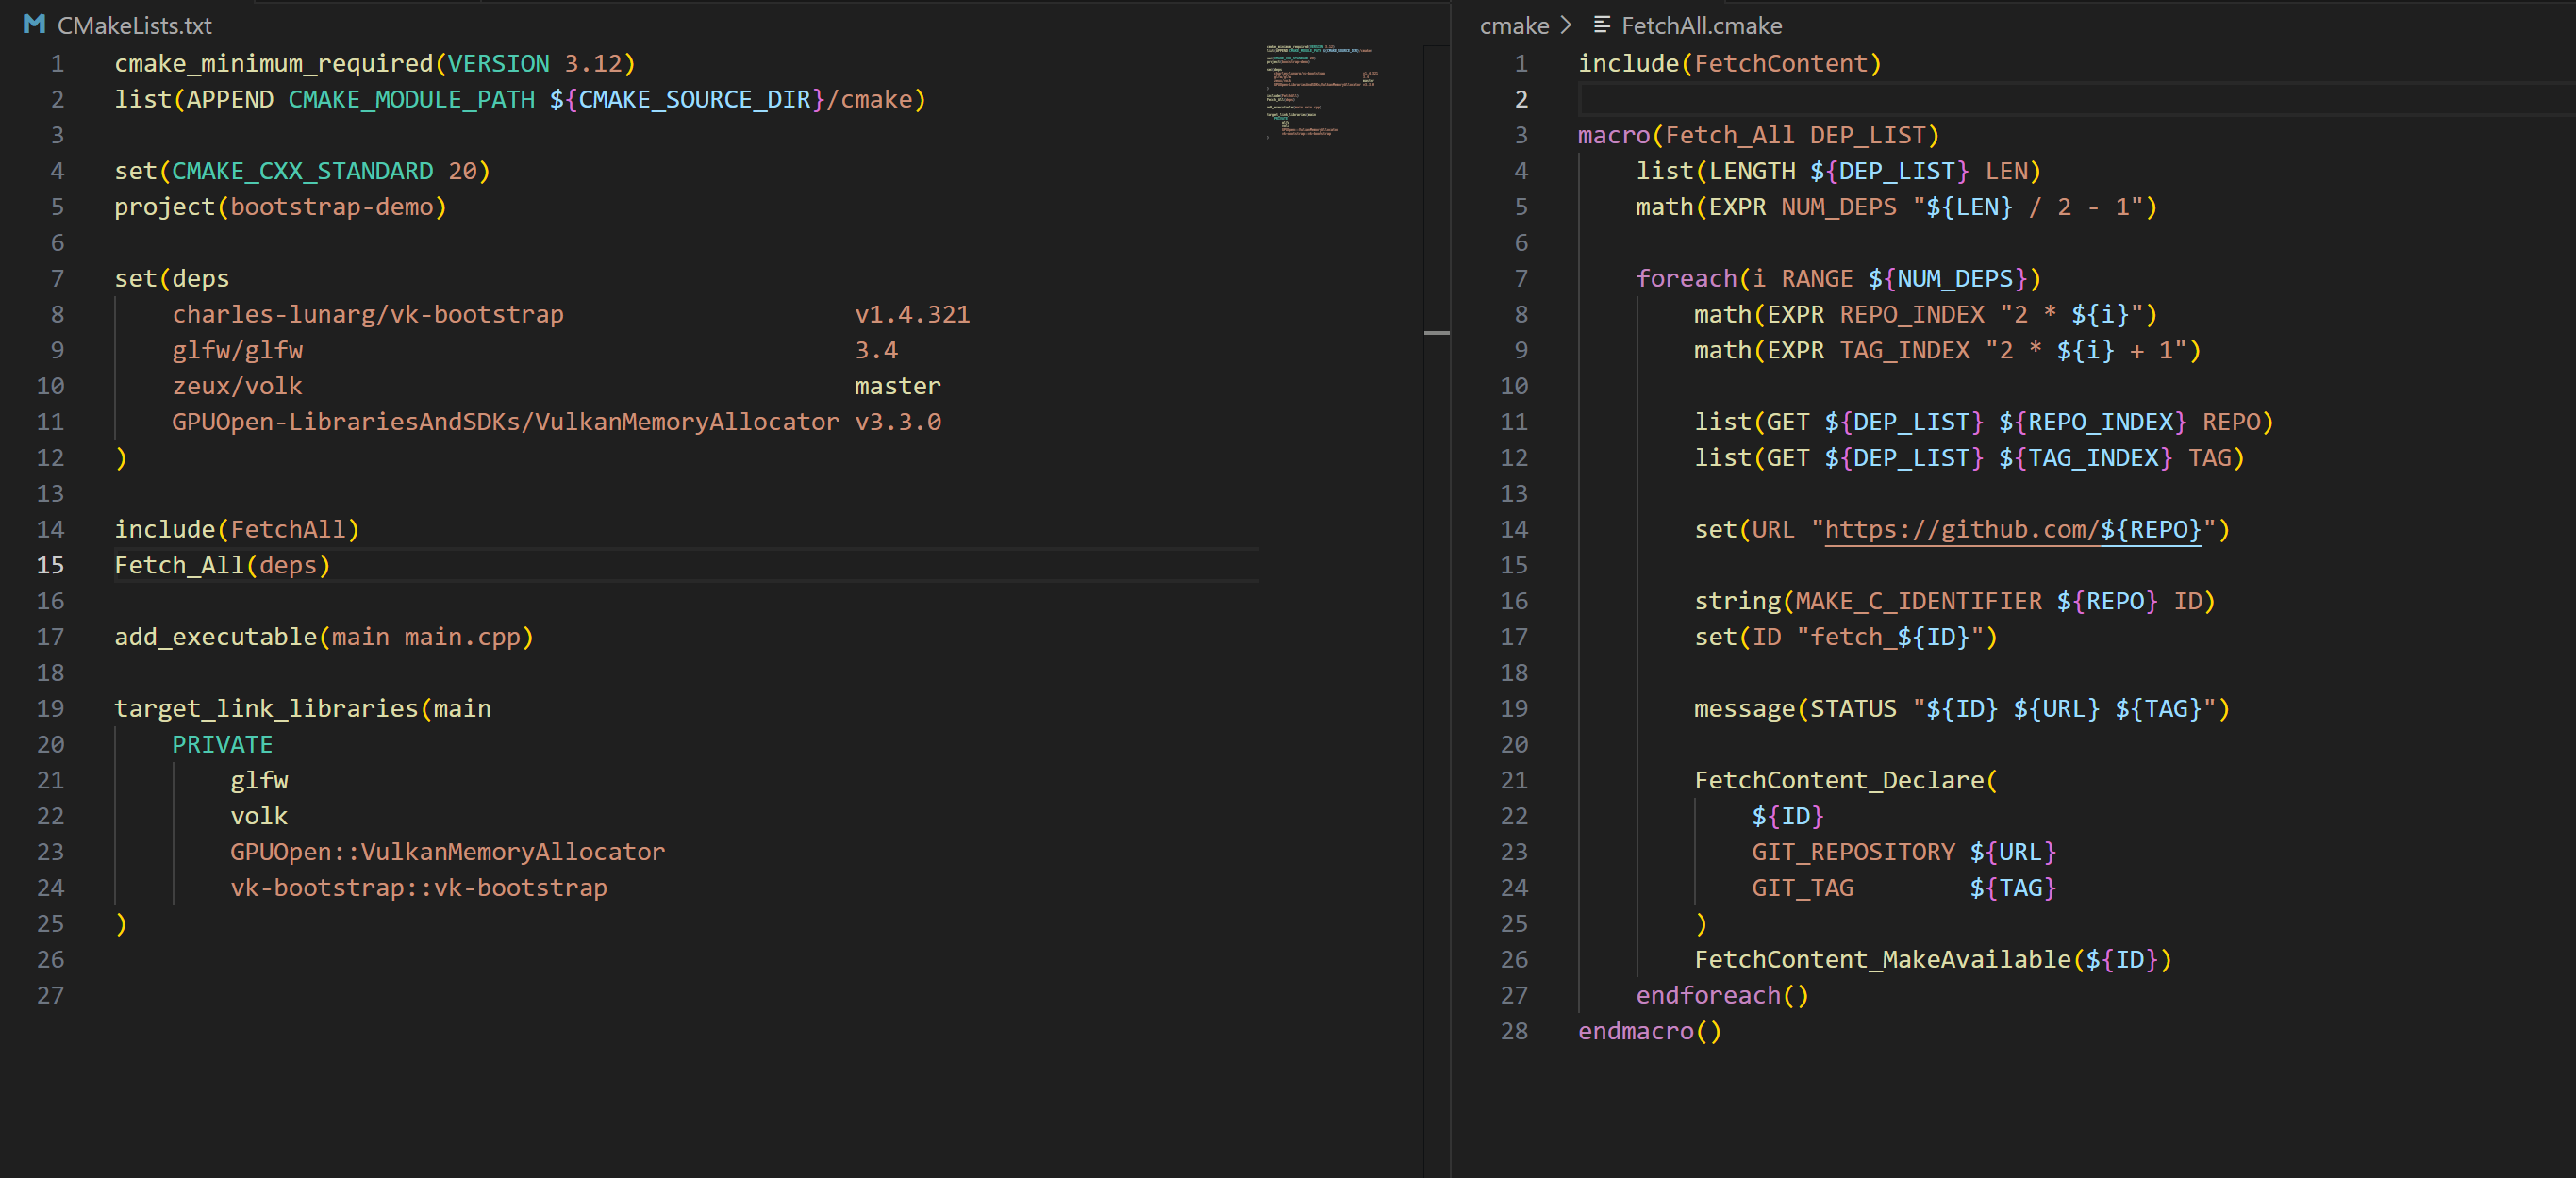Click the TAG variable ending line 12
This screenshot has height=1178, width=2576.
pos(2209,458)
